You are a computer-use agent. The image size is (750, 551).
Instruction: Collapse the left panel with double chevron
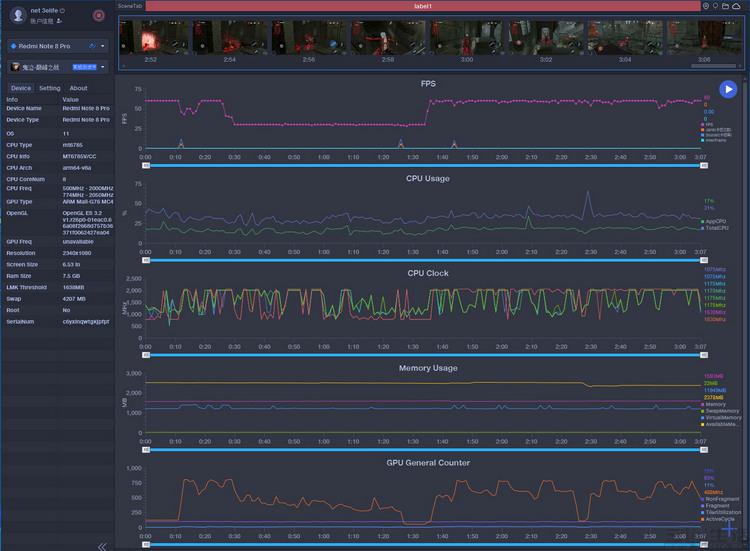click(x=101, y=546)
